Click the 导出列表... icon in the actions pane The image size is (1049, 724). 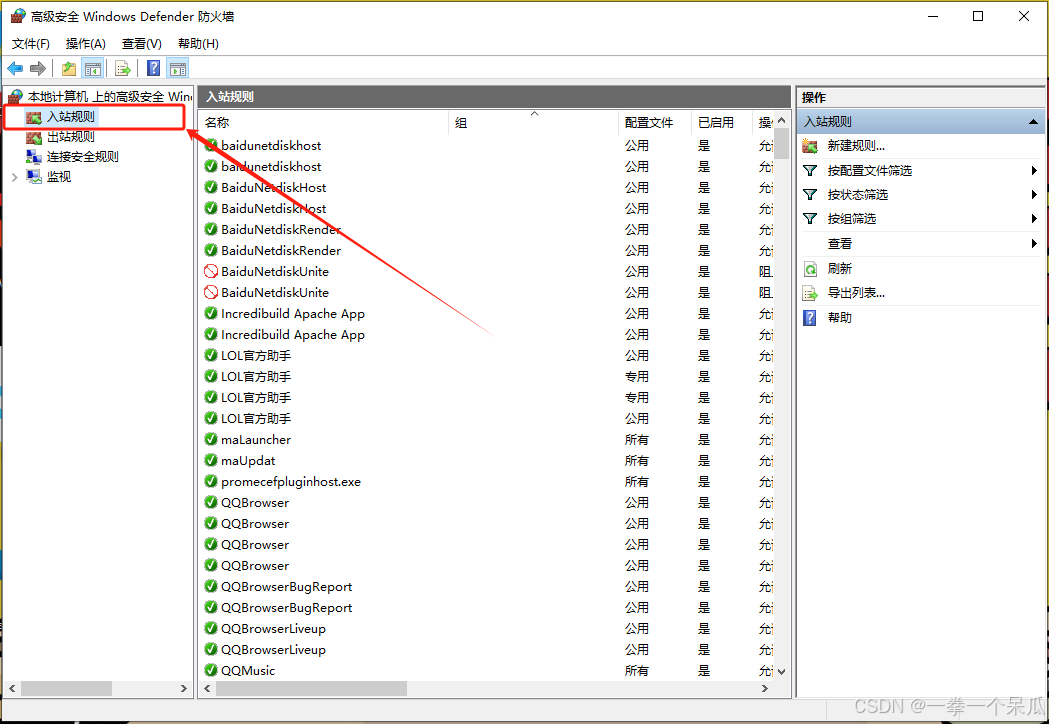tap(810, 293)
